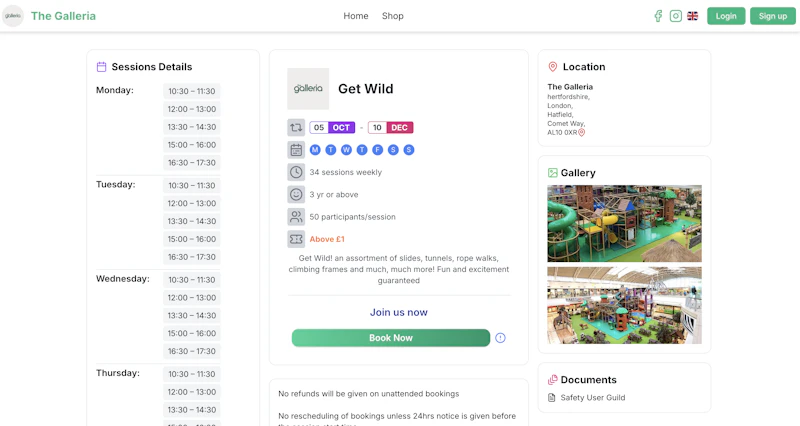Click the Location pin icon heading
This screenshot has height=426, width=800.
coord(553,67)
